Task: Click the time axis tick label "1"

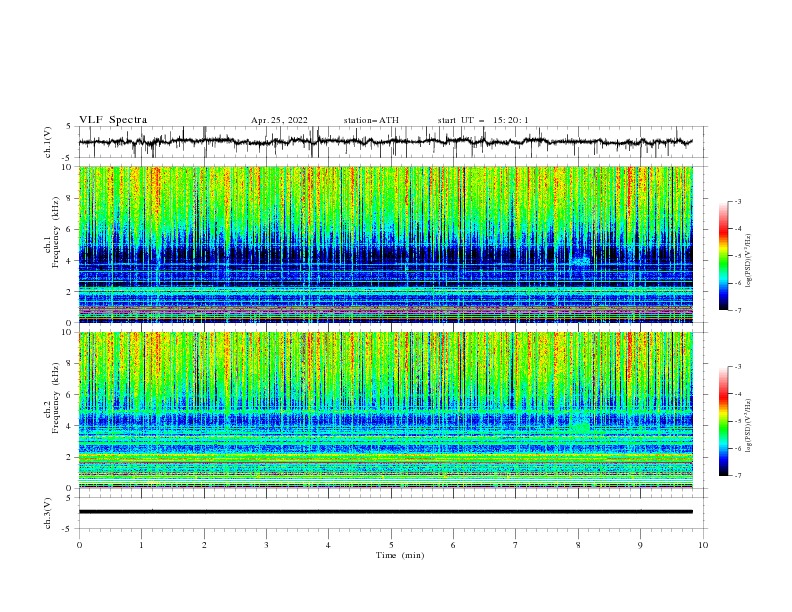Action: (141, 545)
